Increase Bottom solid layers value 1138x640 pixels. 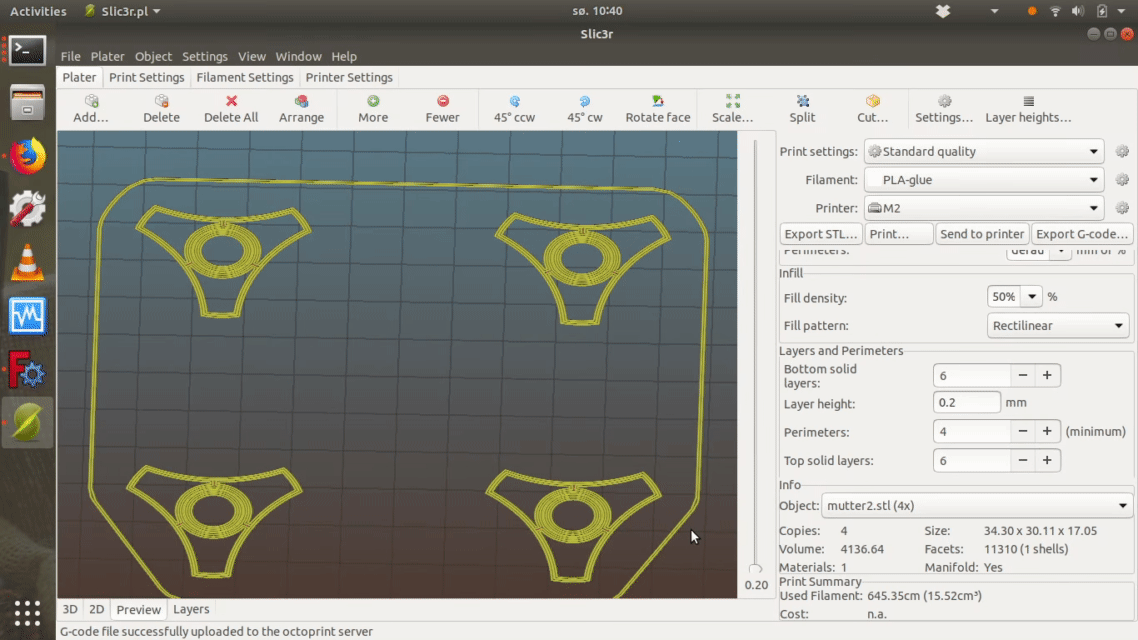pos(1047,375)
